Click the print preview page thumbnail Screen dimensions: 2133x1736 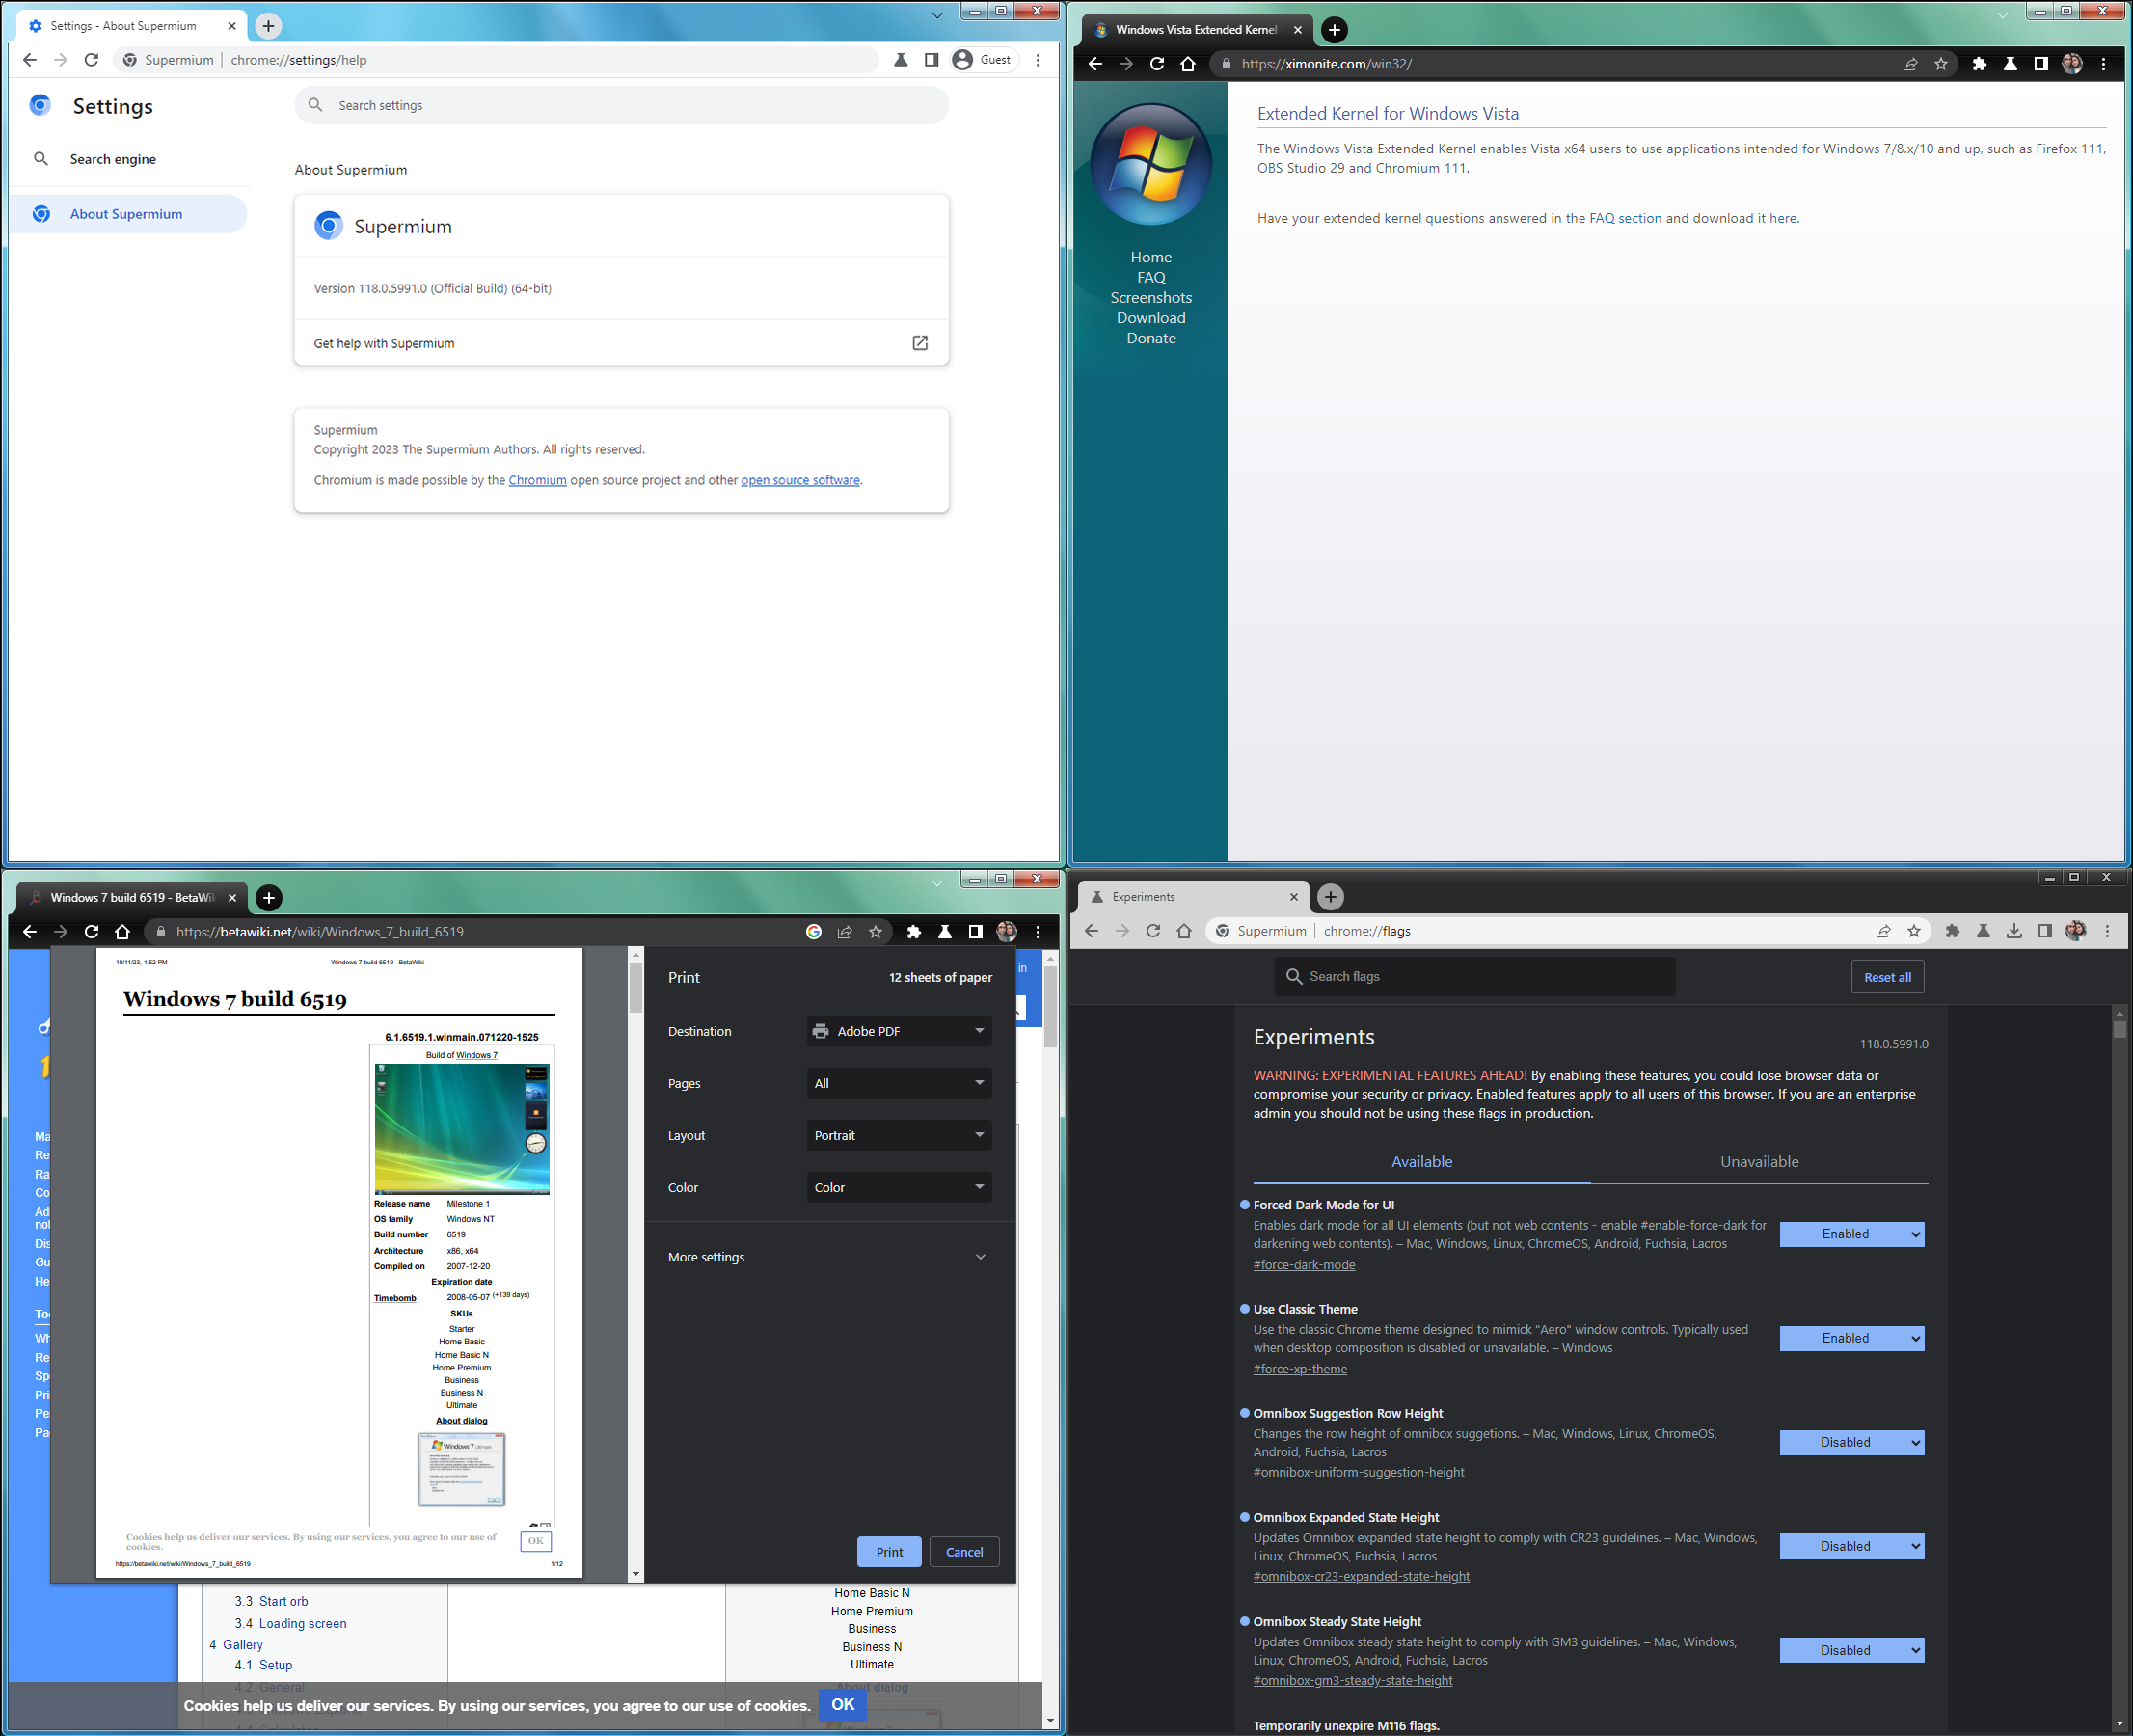[x=339, y=1263]
